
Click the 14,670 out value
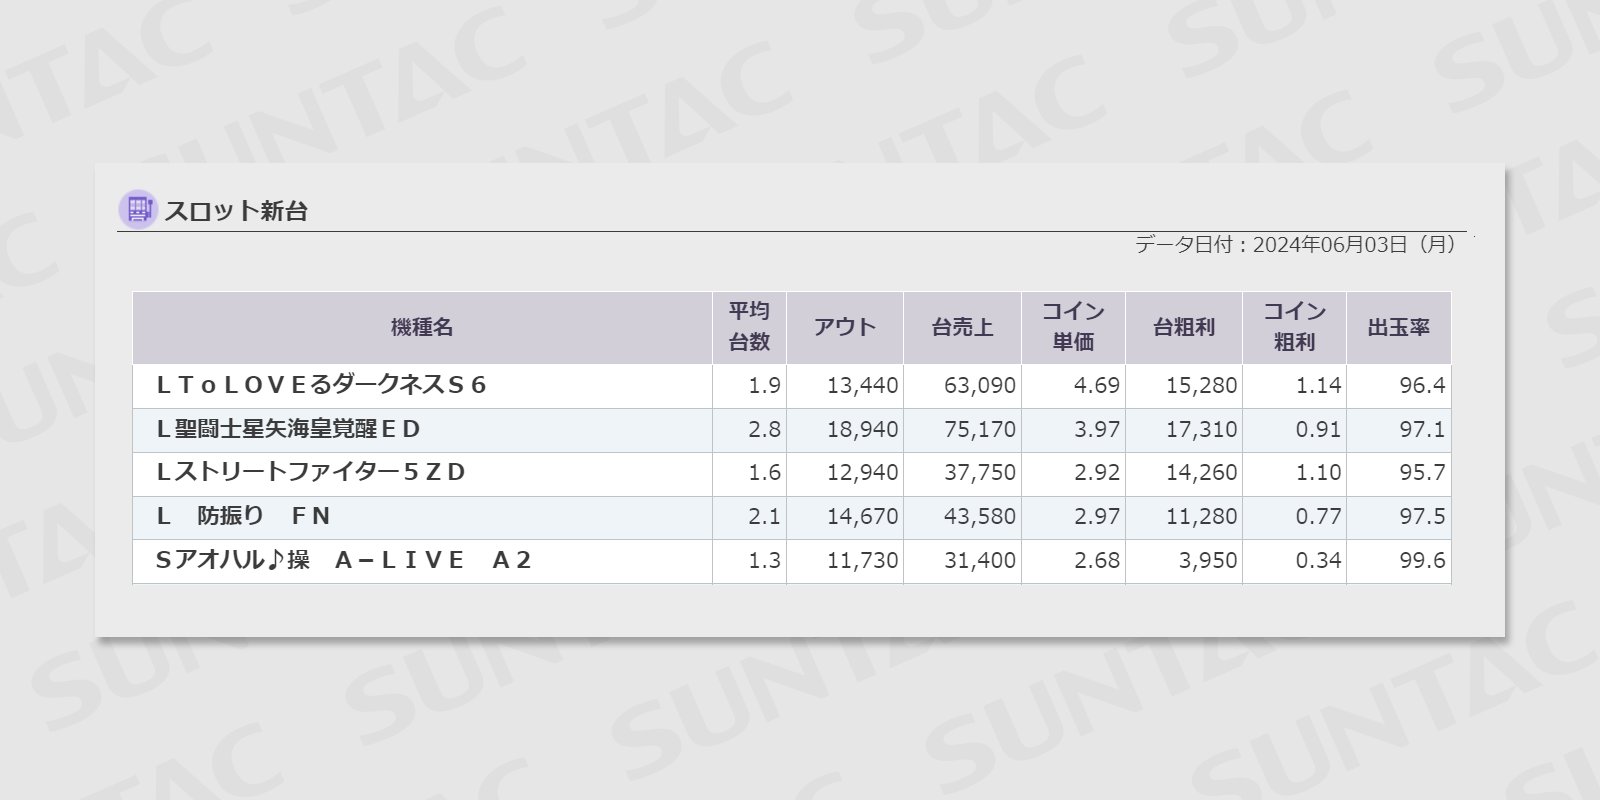click(862, 517)
